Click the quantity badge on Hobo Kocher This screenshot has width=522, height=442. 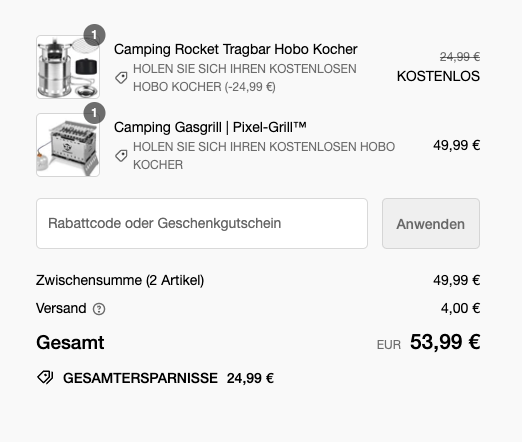click(x=94, y=35)
